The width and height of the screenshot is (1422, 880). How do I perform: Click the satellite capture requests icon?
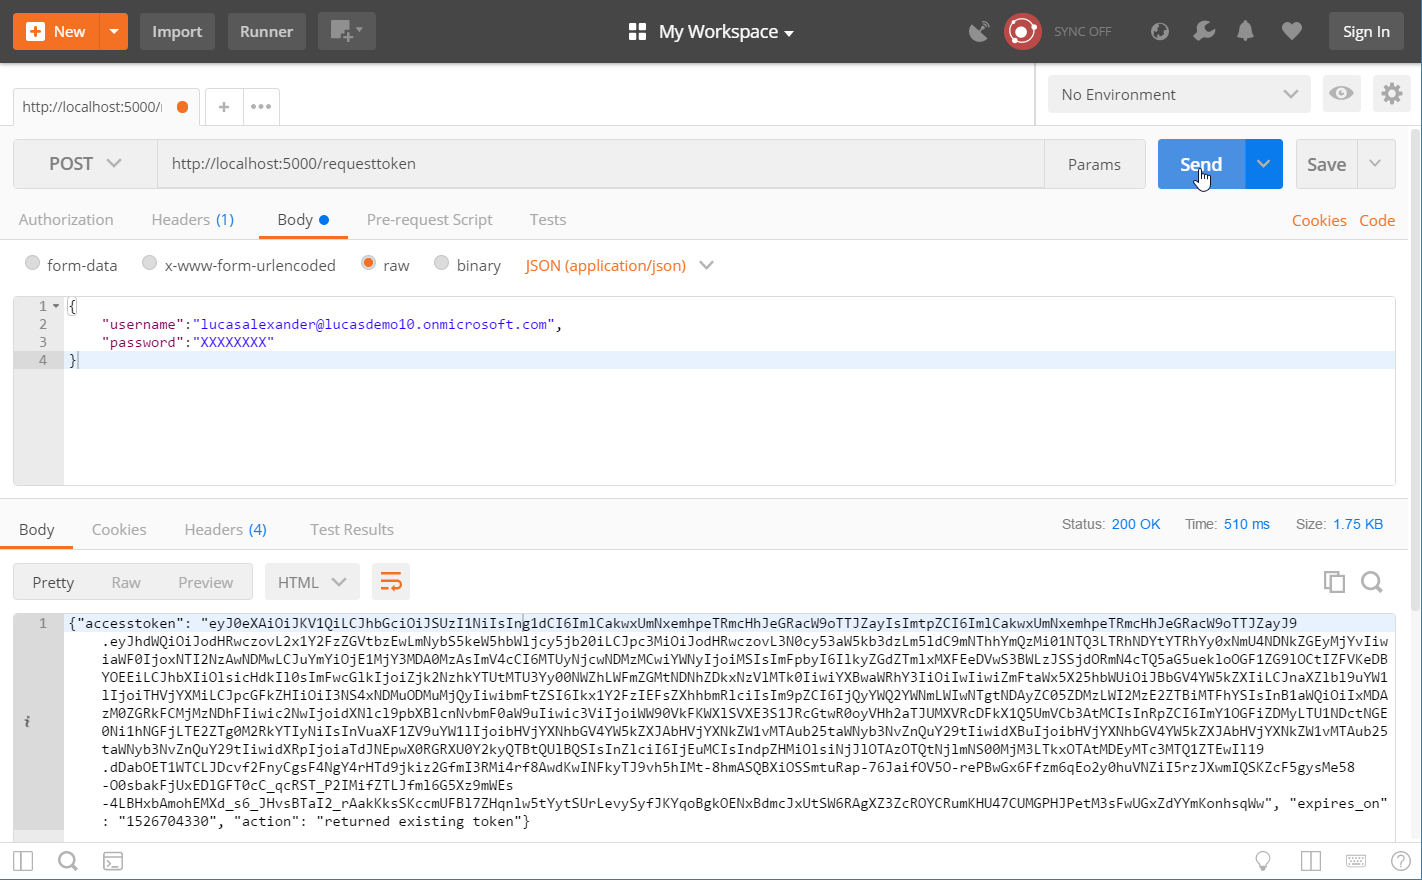click(x=979, y=32)
